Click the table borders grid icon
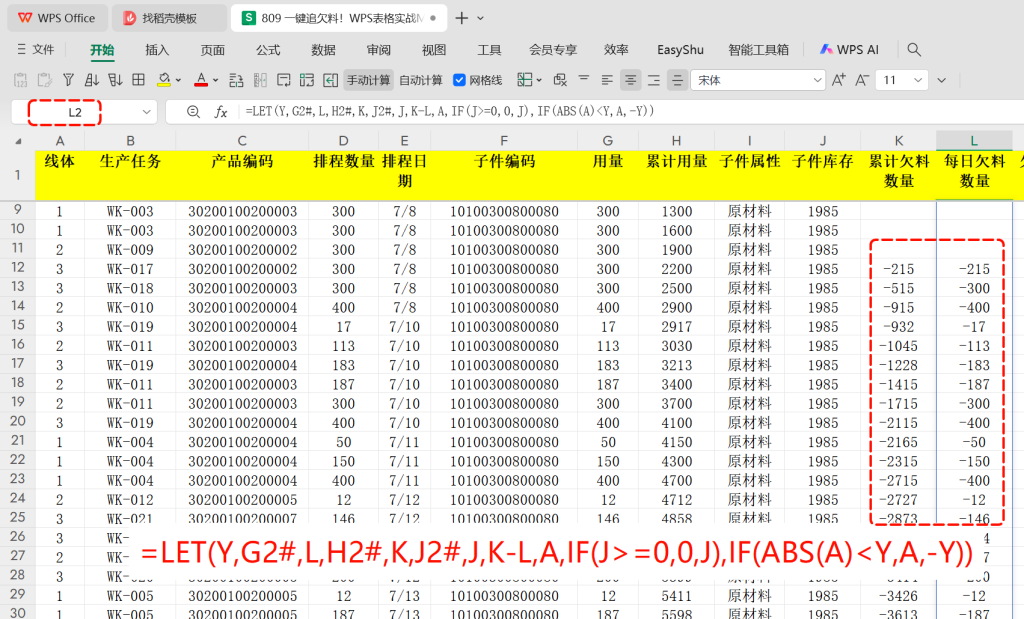1024x619 pixels. pos(138,80)
